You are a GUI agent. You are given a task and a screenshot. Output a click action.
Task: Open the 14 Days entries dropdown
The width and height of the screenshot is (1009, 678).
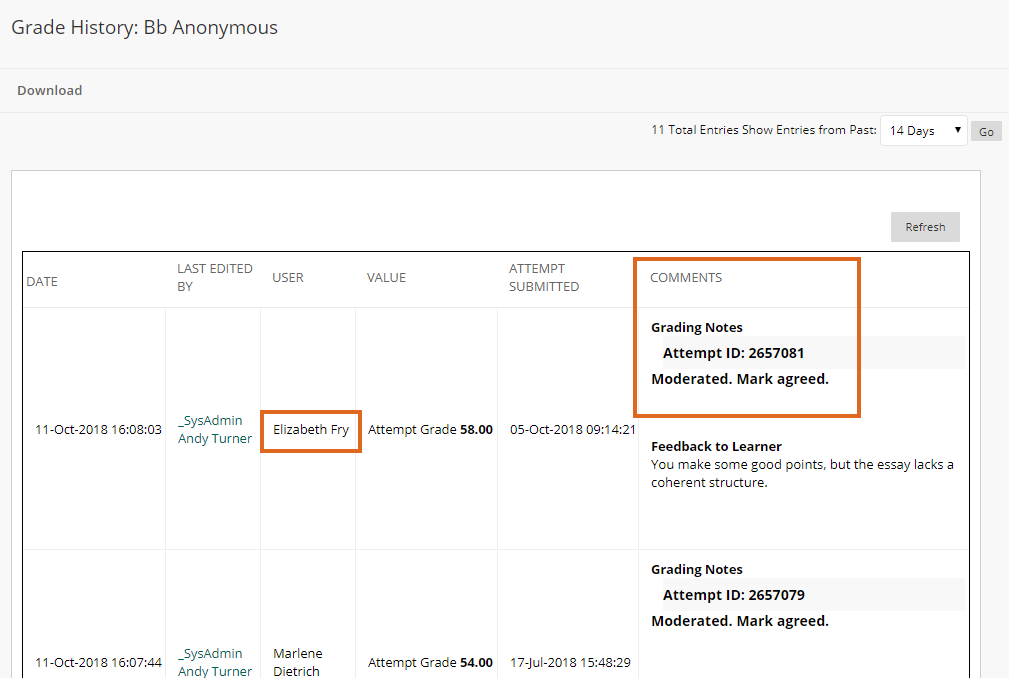point(923,131)
